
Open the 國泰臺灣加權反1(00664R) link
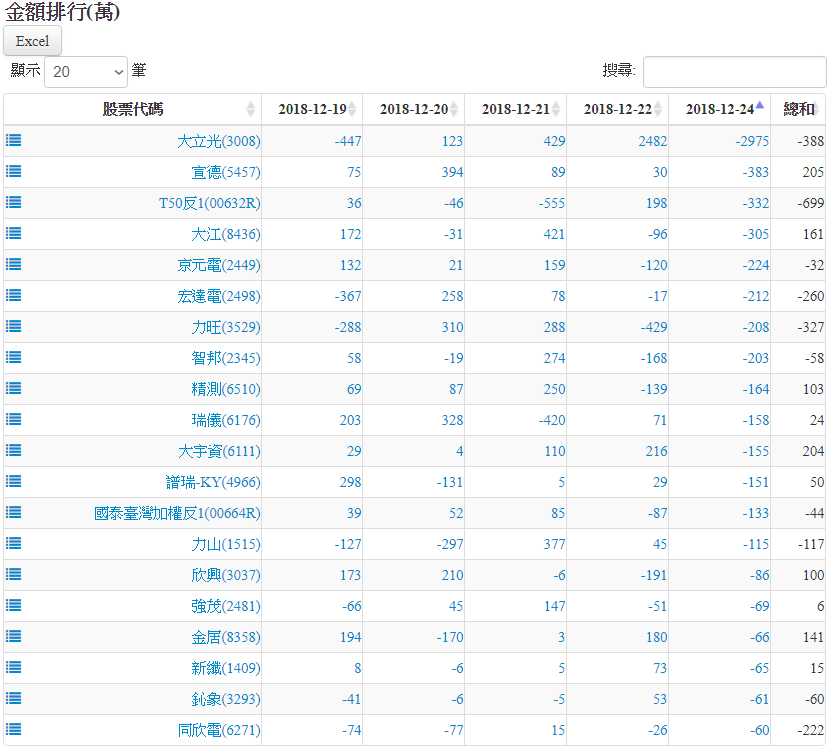(177, 513)
